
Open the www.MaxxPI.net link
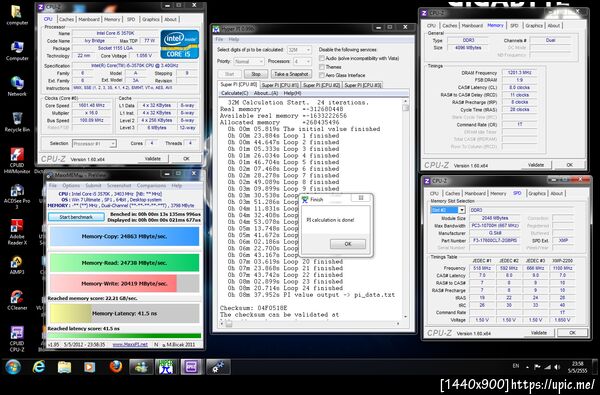coord(130,344)
